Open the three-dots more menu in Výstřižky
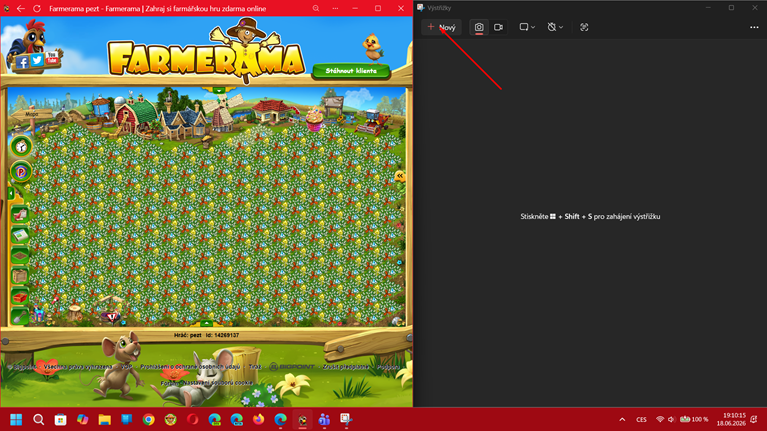Screen dimensions: 767x431 coord(754,27)
